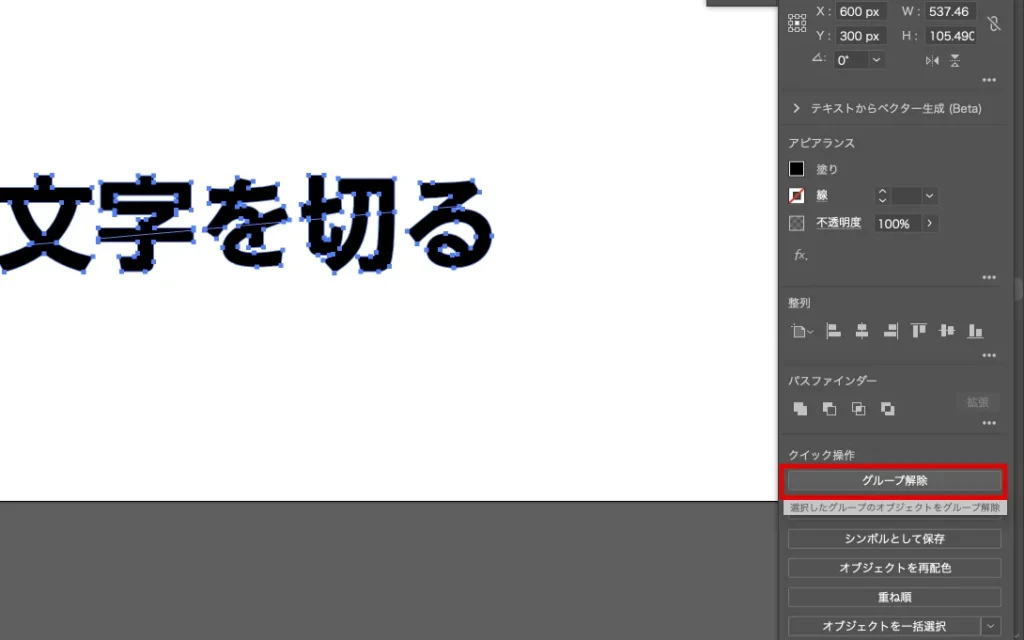Click the flip vertical icon
Image resolution: width=1024 pixels, height=640 pixels.
coord(955,60)
